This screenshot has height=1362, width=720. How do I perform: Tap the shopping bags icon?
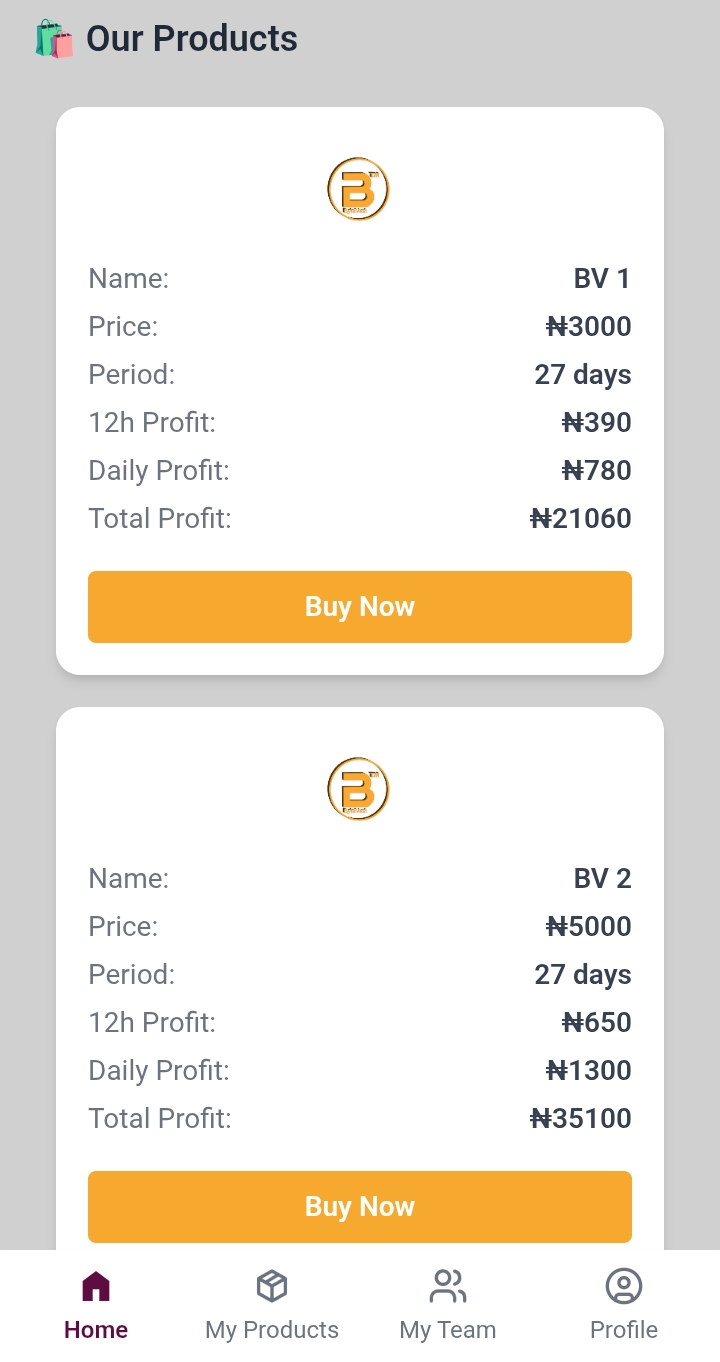(x=54, y=39)
